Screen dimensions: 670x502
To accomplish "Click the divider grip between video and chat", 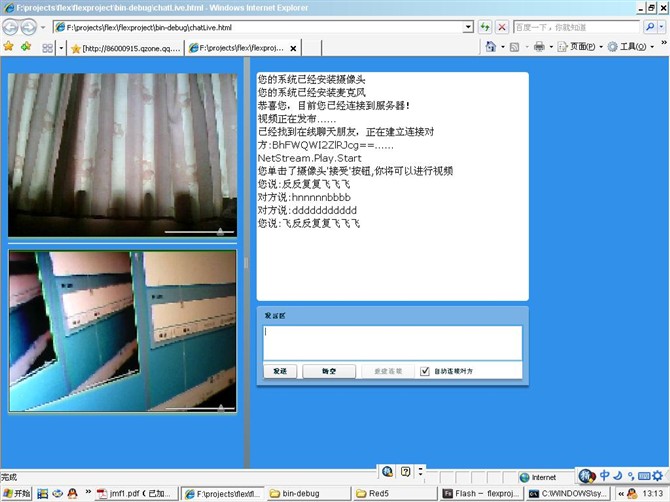I will point(246,262).
